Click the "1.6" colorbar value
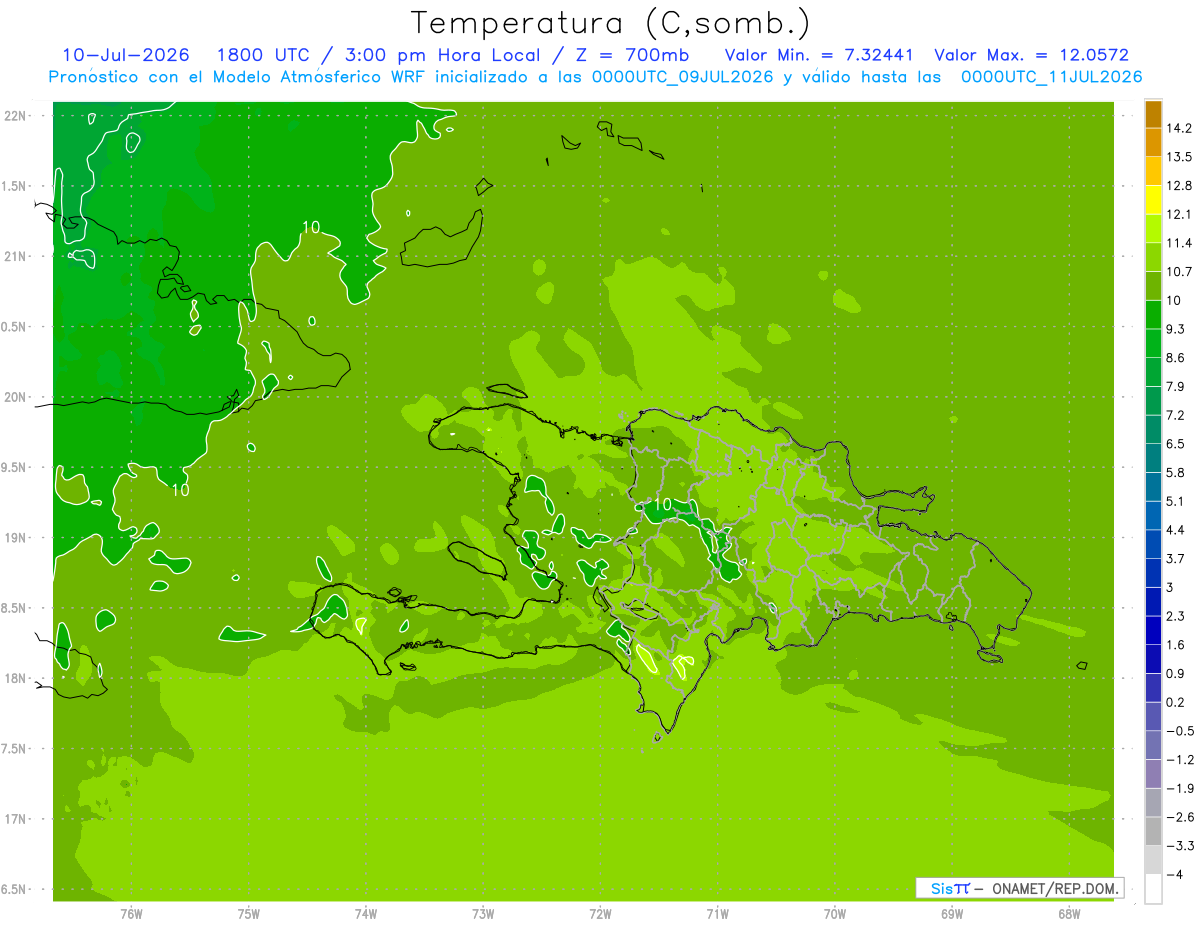Image resolution: width=1200 pixels, height=927 pixels. (x=1176, y=645)
